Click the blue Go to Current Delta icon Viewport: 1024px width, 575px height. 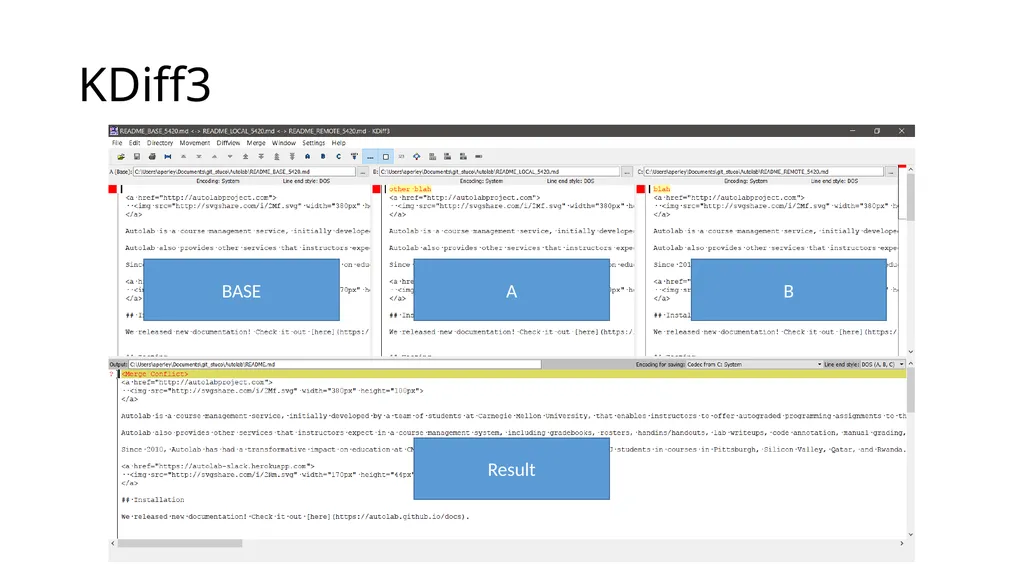click(x=168, y=157)
